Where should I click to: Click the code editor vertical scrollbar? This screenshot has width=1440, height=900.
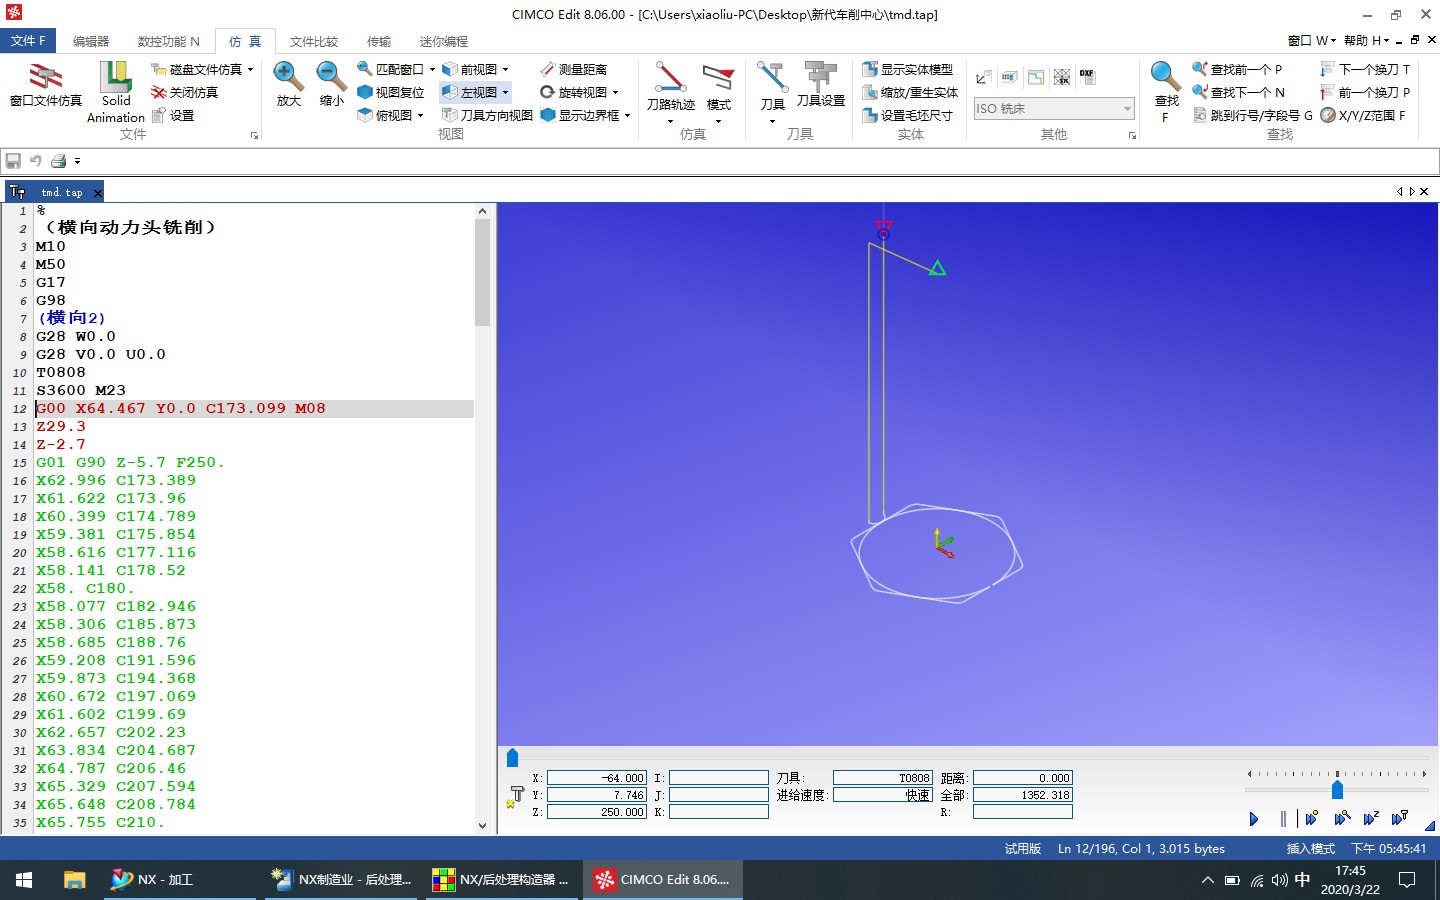(x=482, y=519)
